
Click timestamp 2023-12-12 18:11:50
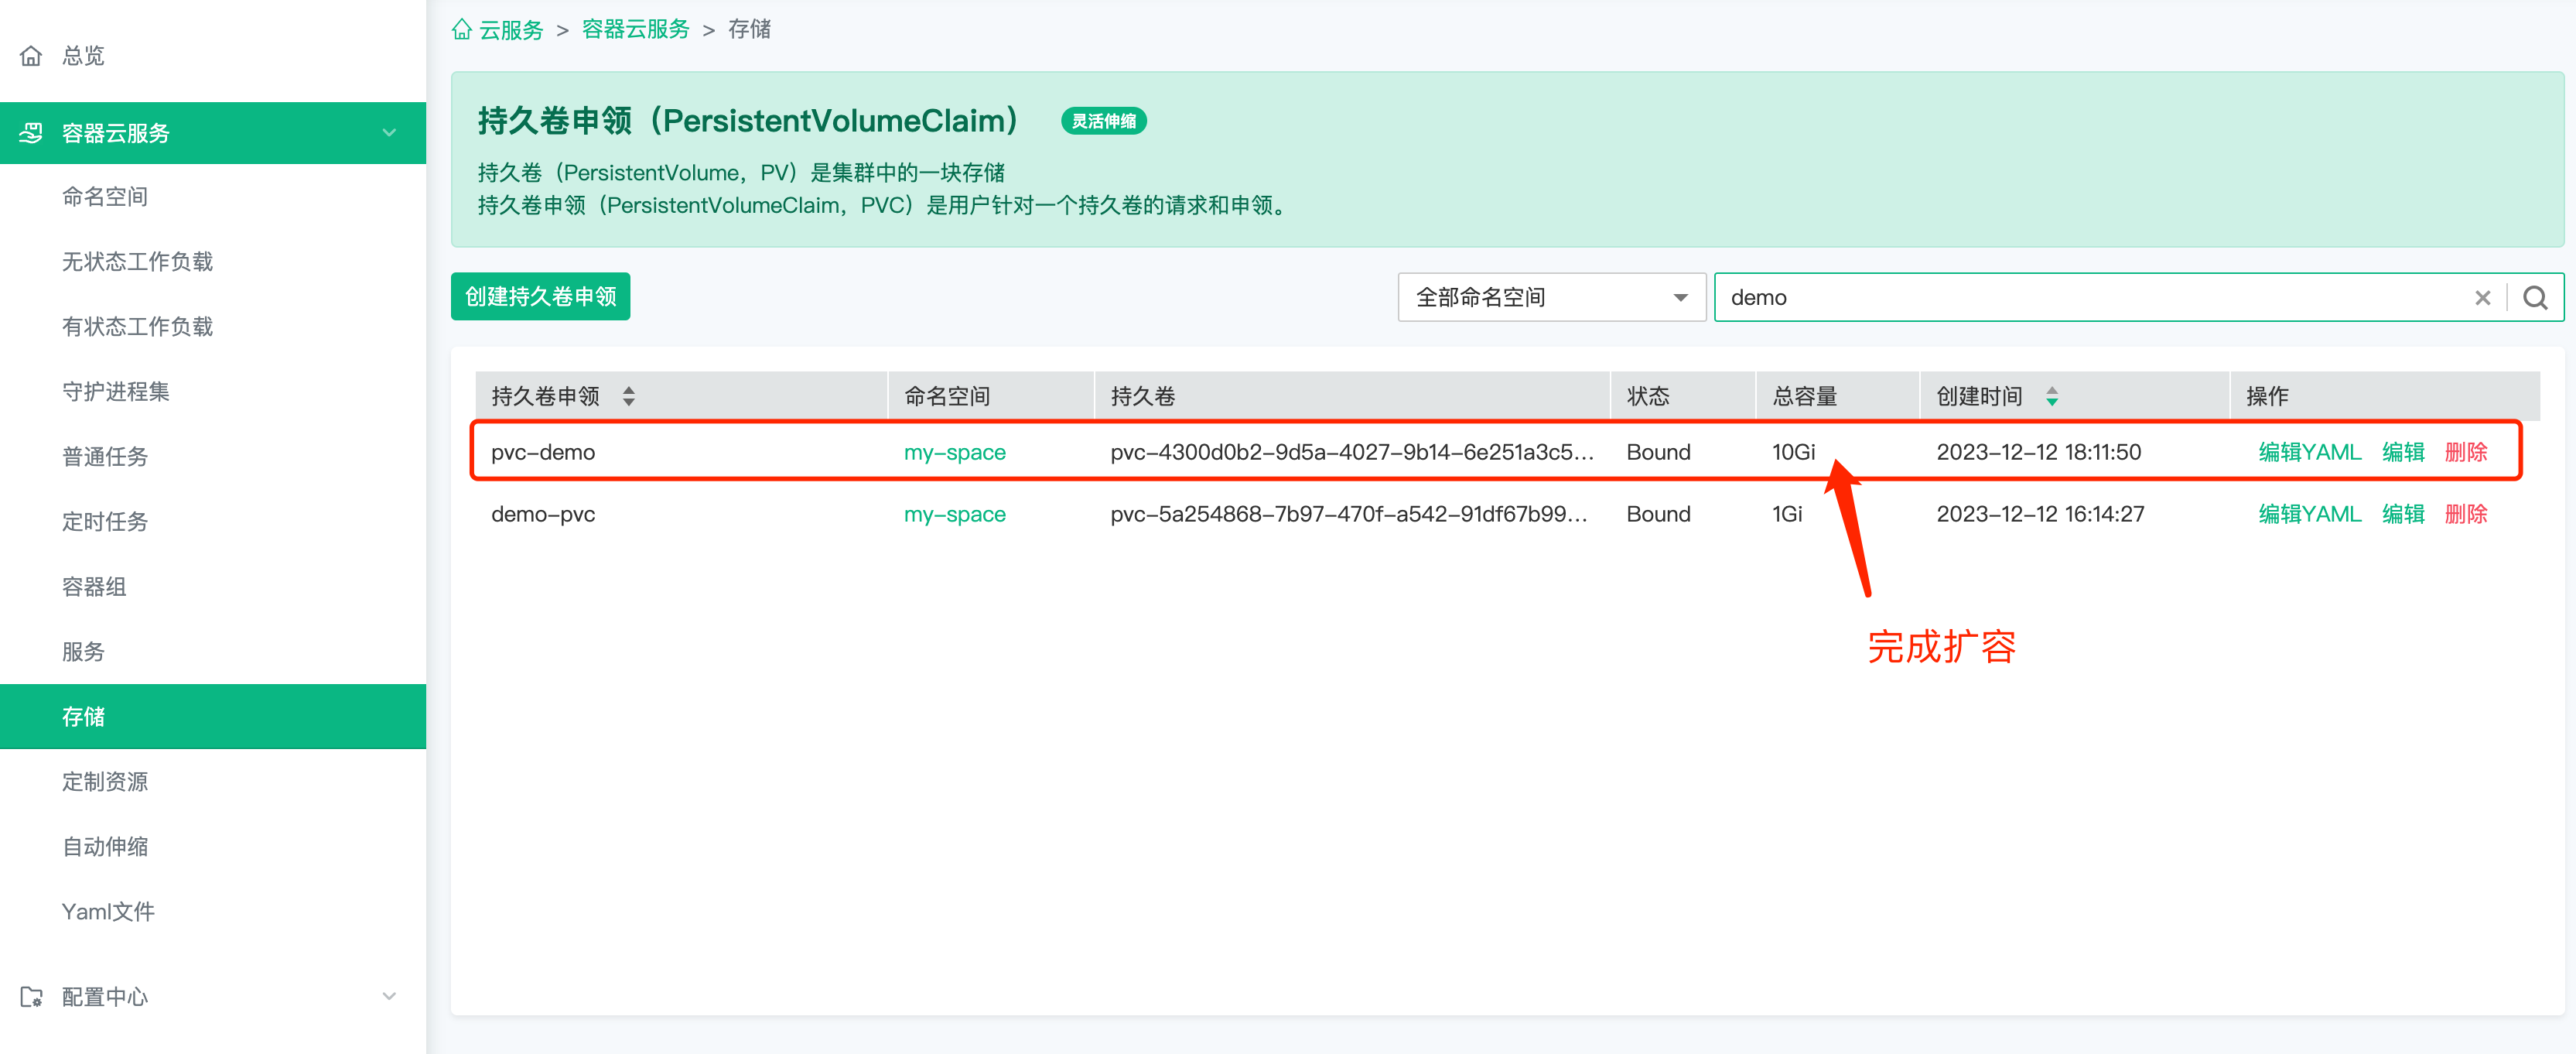(2039, 453)
